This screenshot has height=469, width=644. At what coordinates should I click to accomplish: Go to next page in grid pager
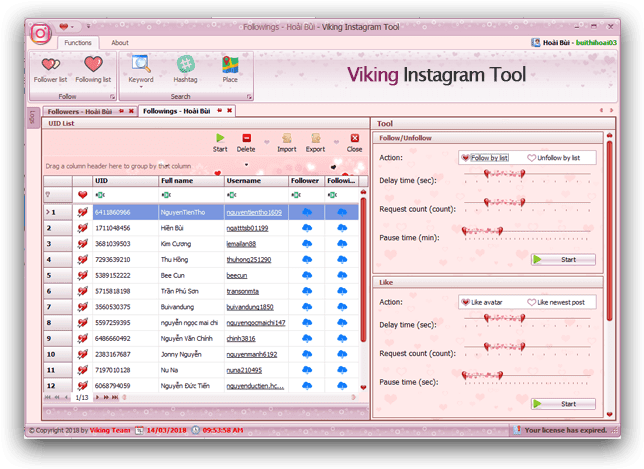coord(97,397)
